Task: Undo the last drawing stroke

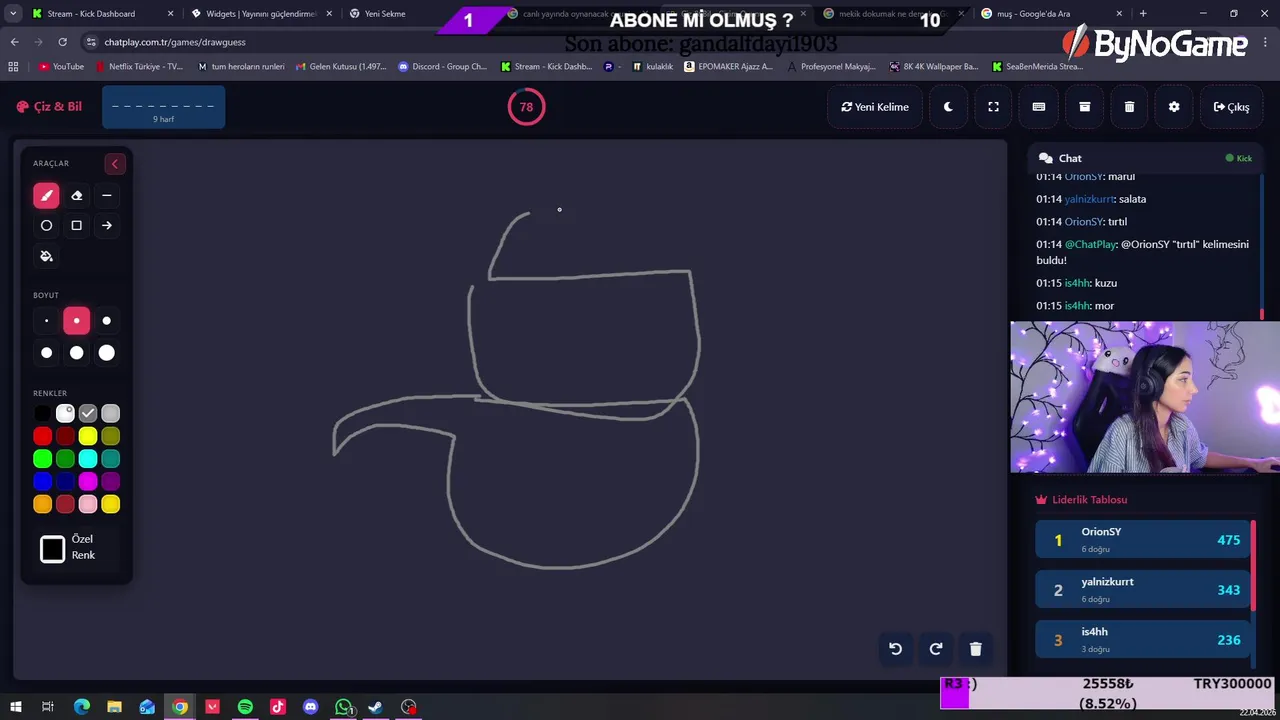Action: [x=896, y=649]
